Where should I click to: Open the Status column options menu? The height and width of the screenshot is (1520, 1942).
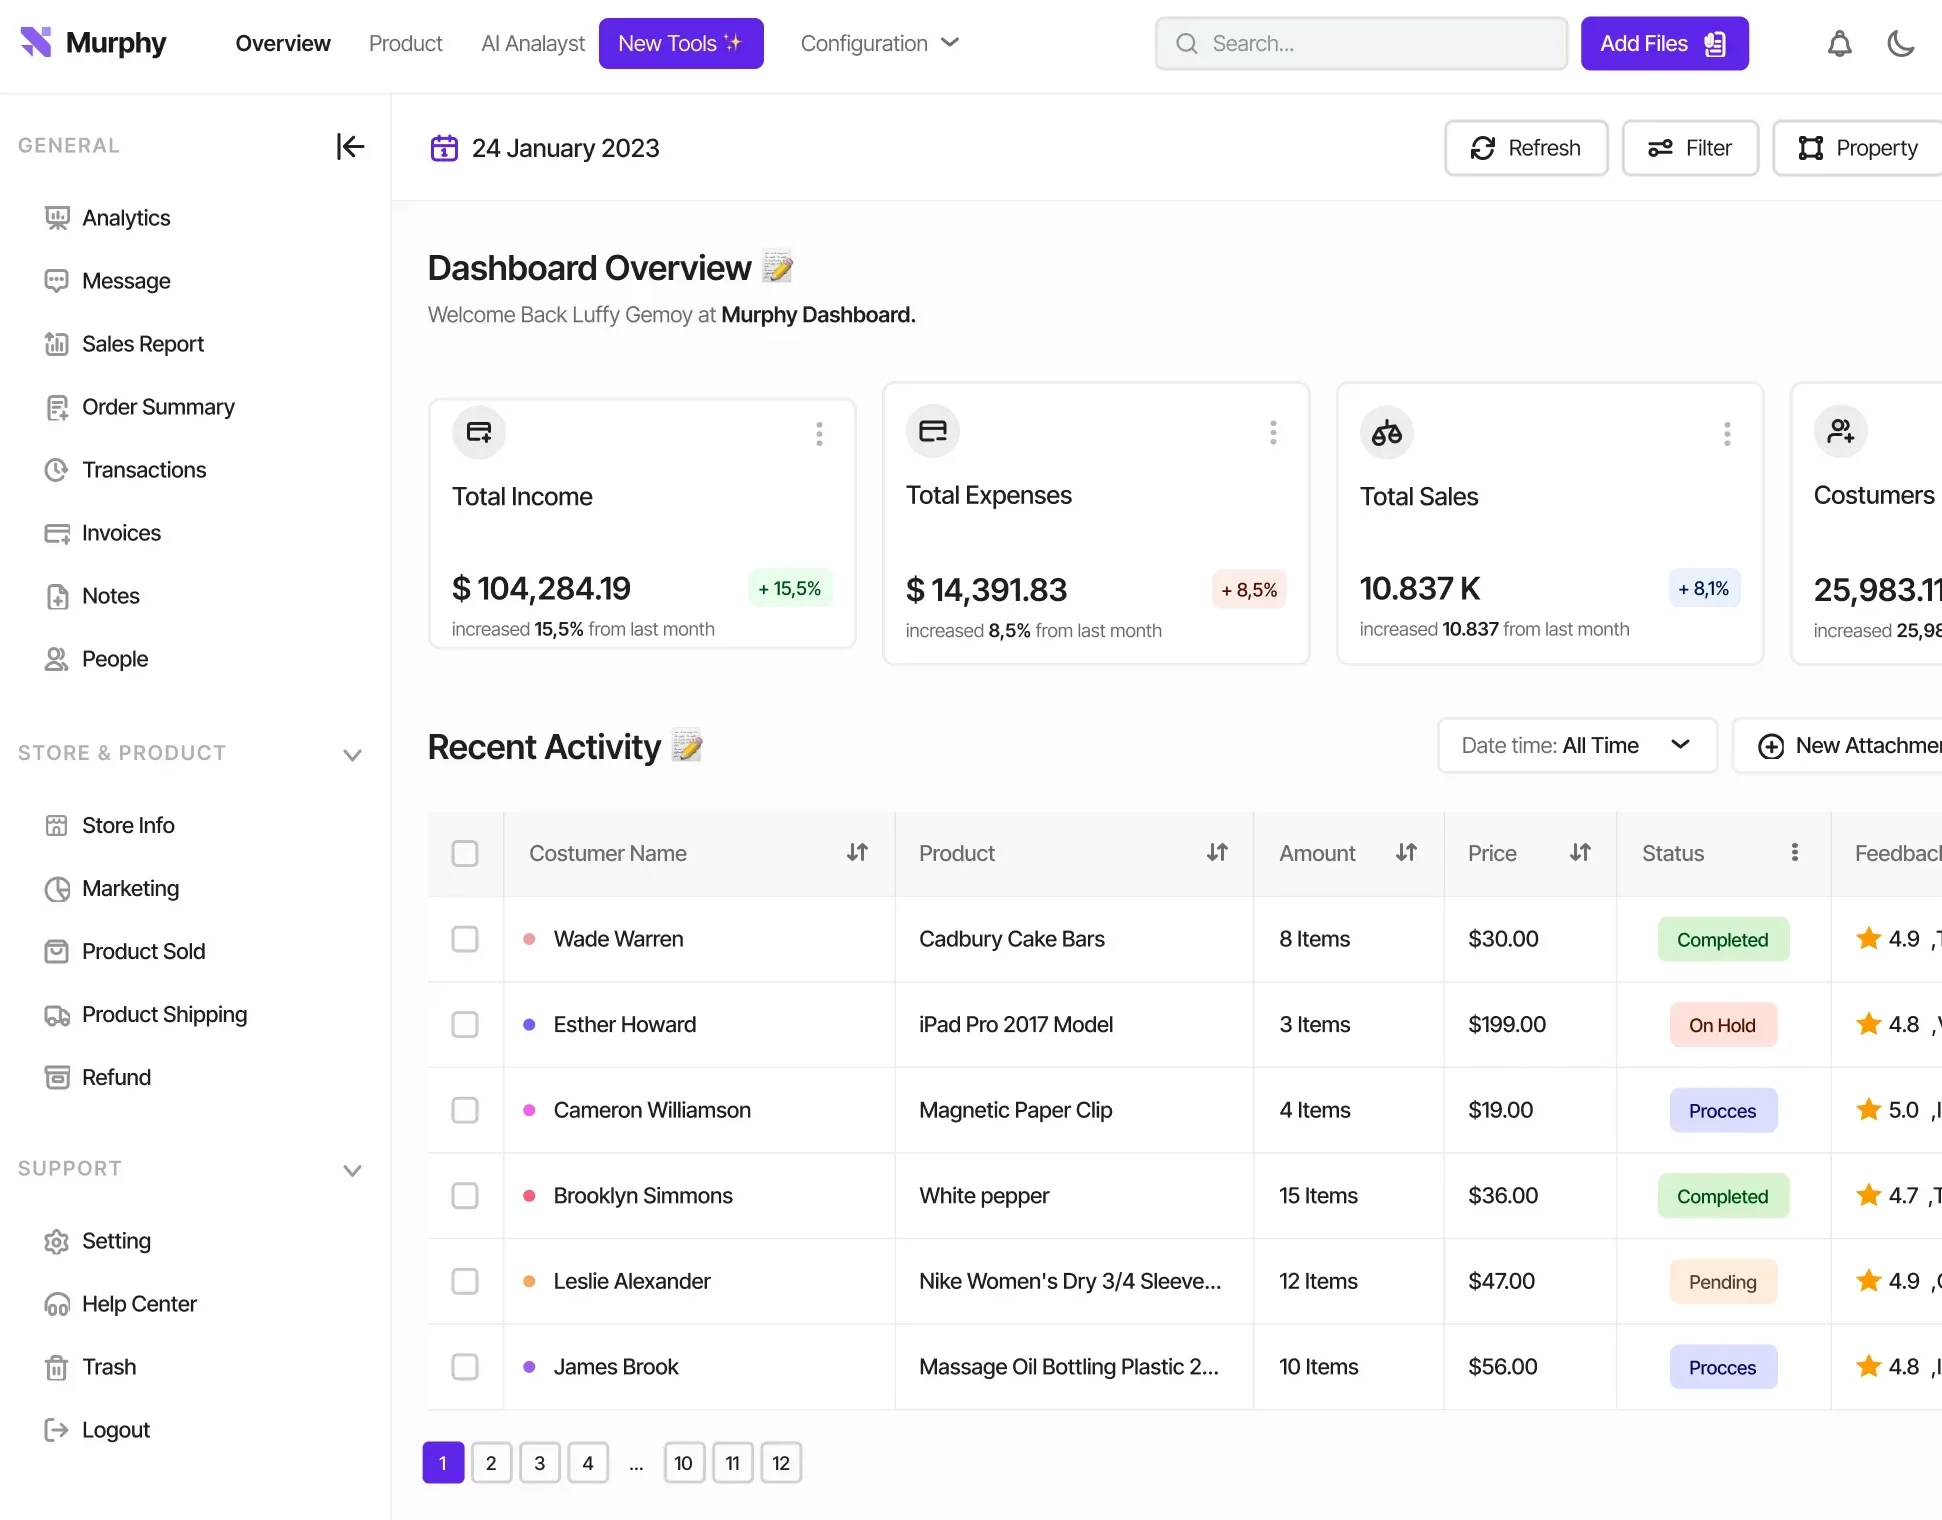click(x=1795, y=852)
